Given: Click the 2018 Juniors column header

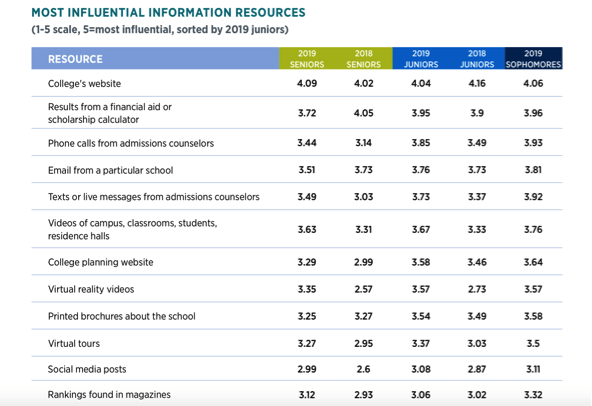Looking at the screenshot, I should point(477,59).
